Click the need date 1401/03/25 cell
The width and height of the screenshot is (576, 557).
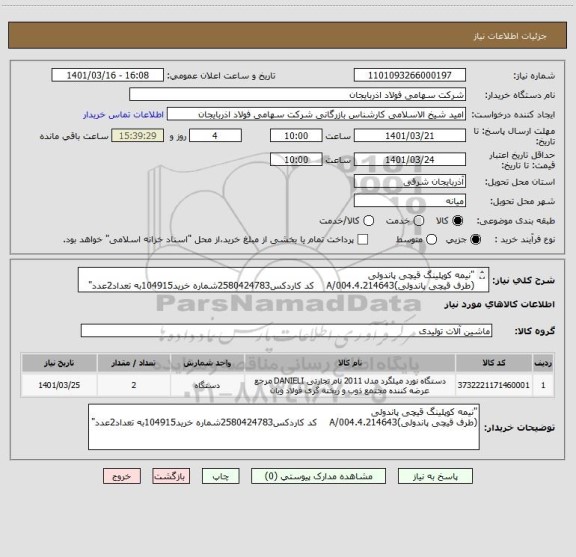(x=59, y=385)
